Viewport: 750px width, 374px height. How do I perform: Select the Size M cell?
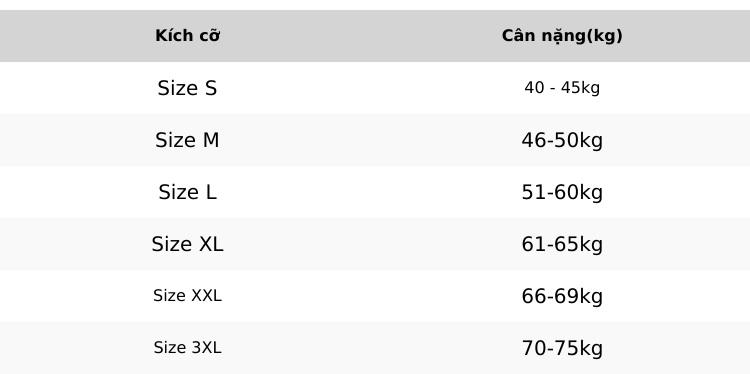[188, 140]
